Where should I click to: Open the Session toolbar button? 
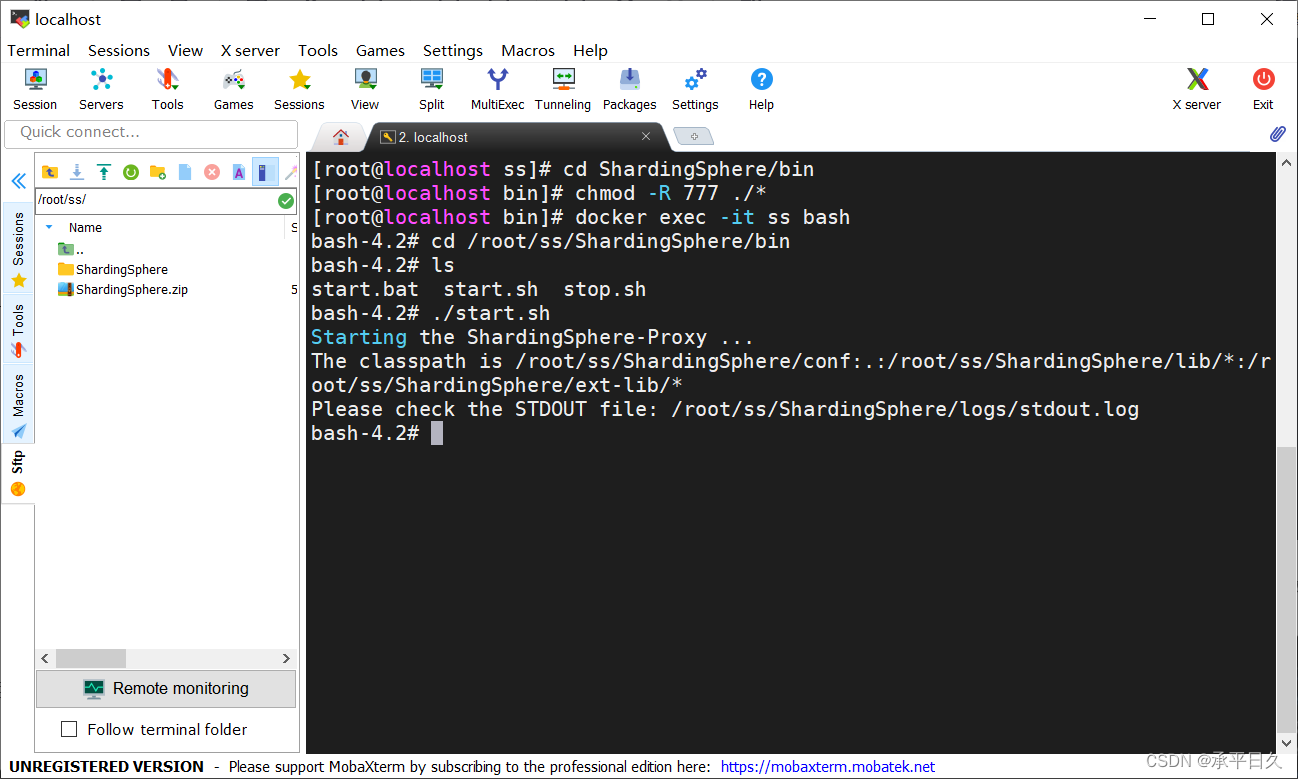pyautogui.click(x=35, y=89)
